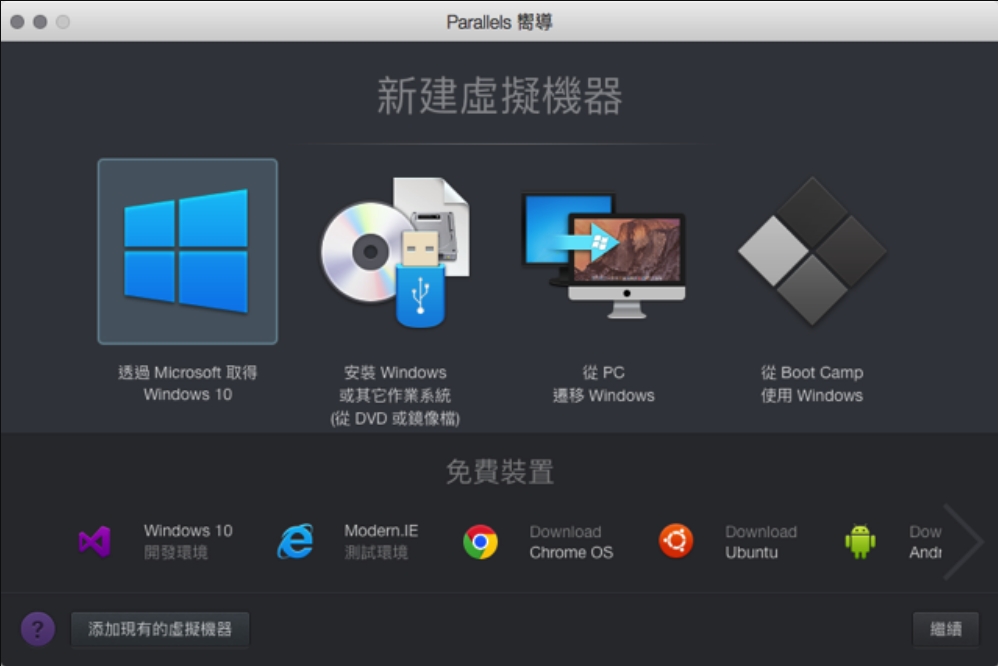
Task: Click the Modern.IE 測試環境 text
Action: (x=381, y=541)
